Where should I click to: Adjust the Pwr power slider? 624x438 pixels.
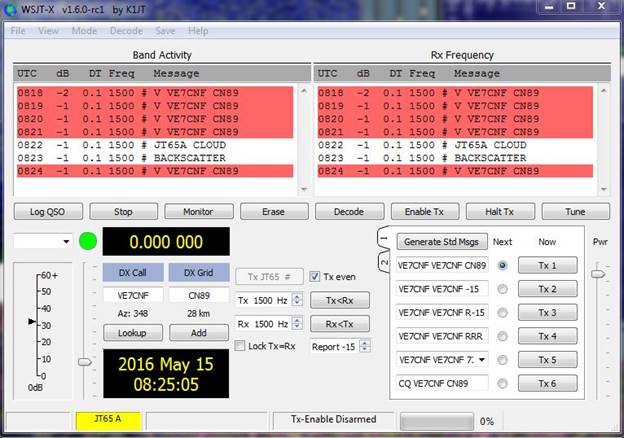598,272
